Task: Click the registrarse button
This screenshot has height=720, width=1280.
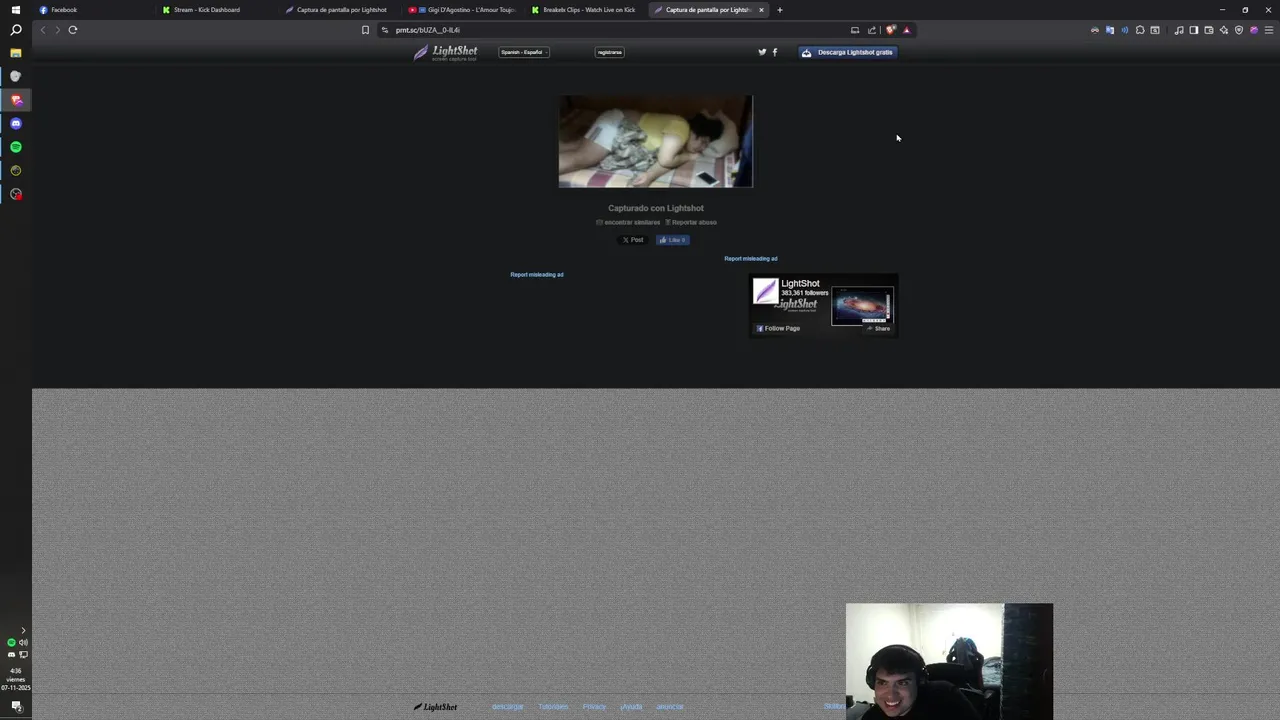Action: (x=609, y=52)
